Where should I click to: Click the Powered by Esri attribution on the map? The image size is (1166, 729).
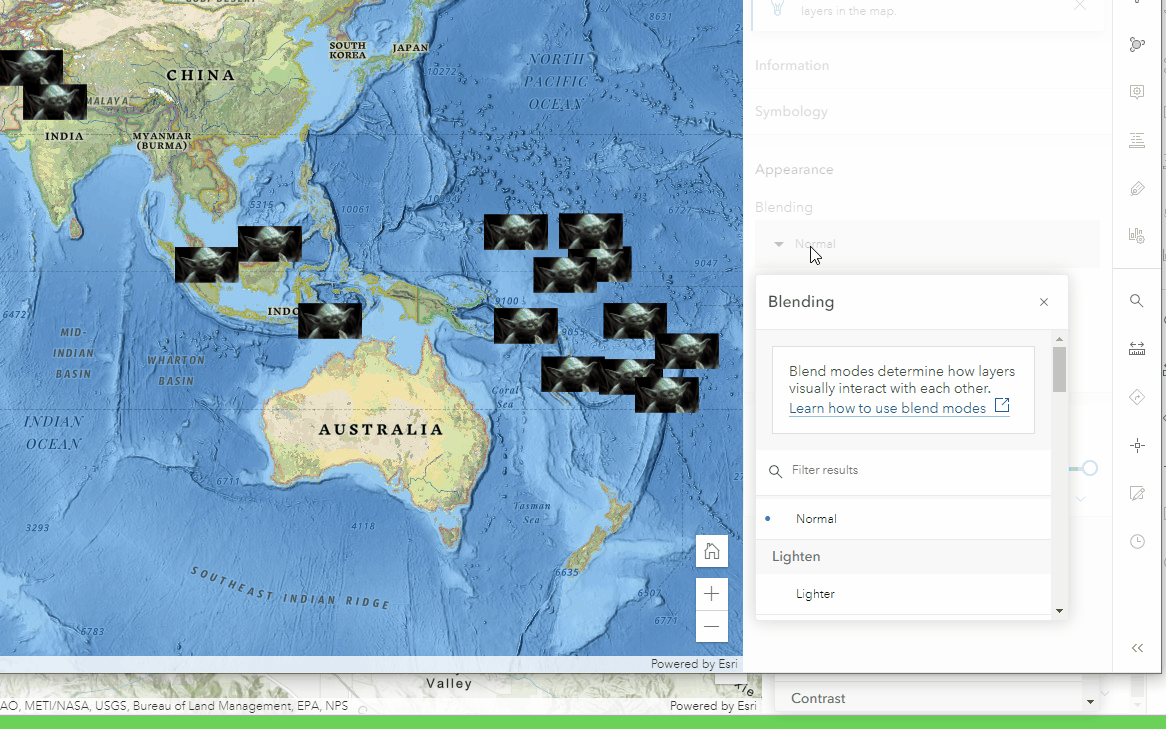click(694, 664)
